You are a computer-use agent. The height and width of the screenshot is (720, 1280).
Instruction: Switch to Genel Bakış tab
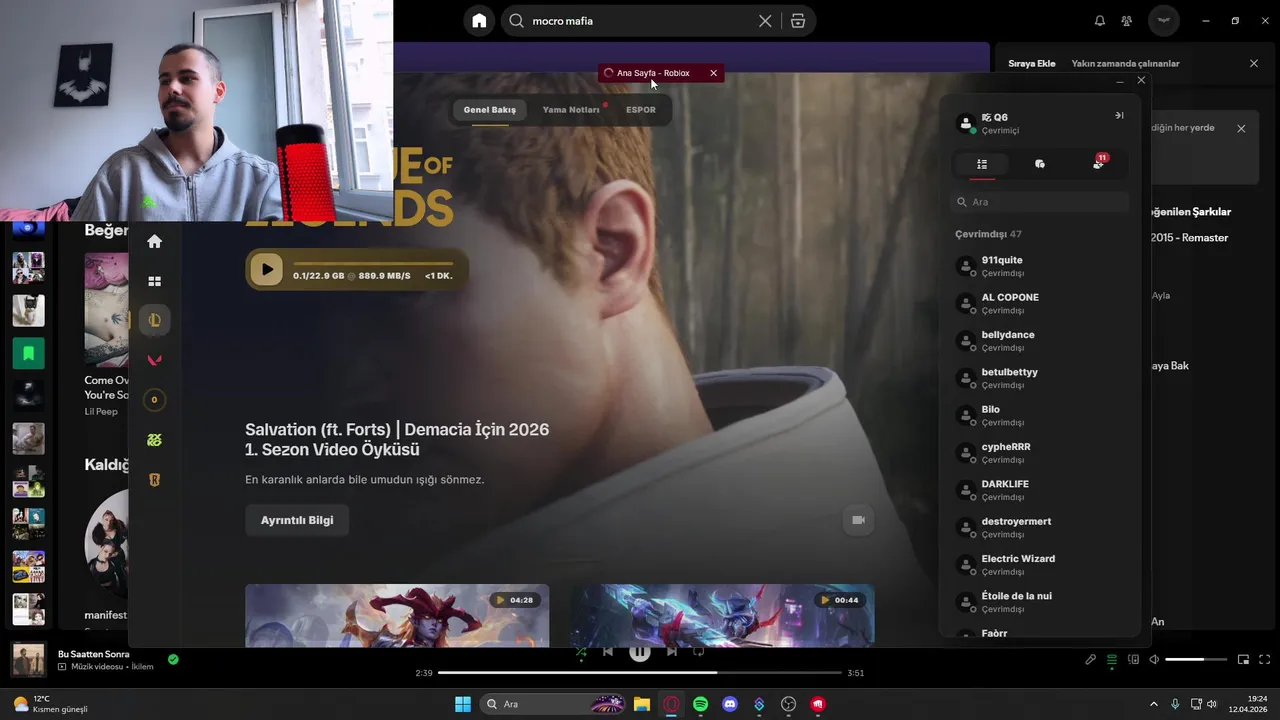[489, 110]
